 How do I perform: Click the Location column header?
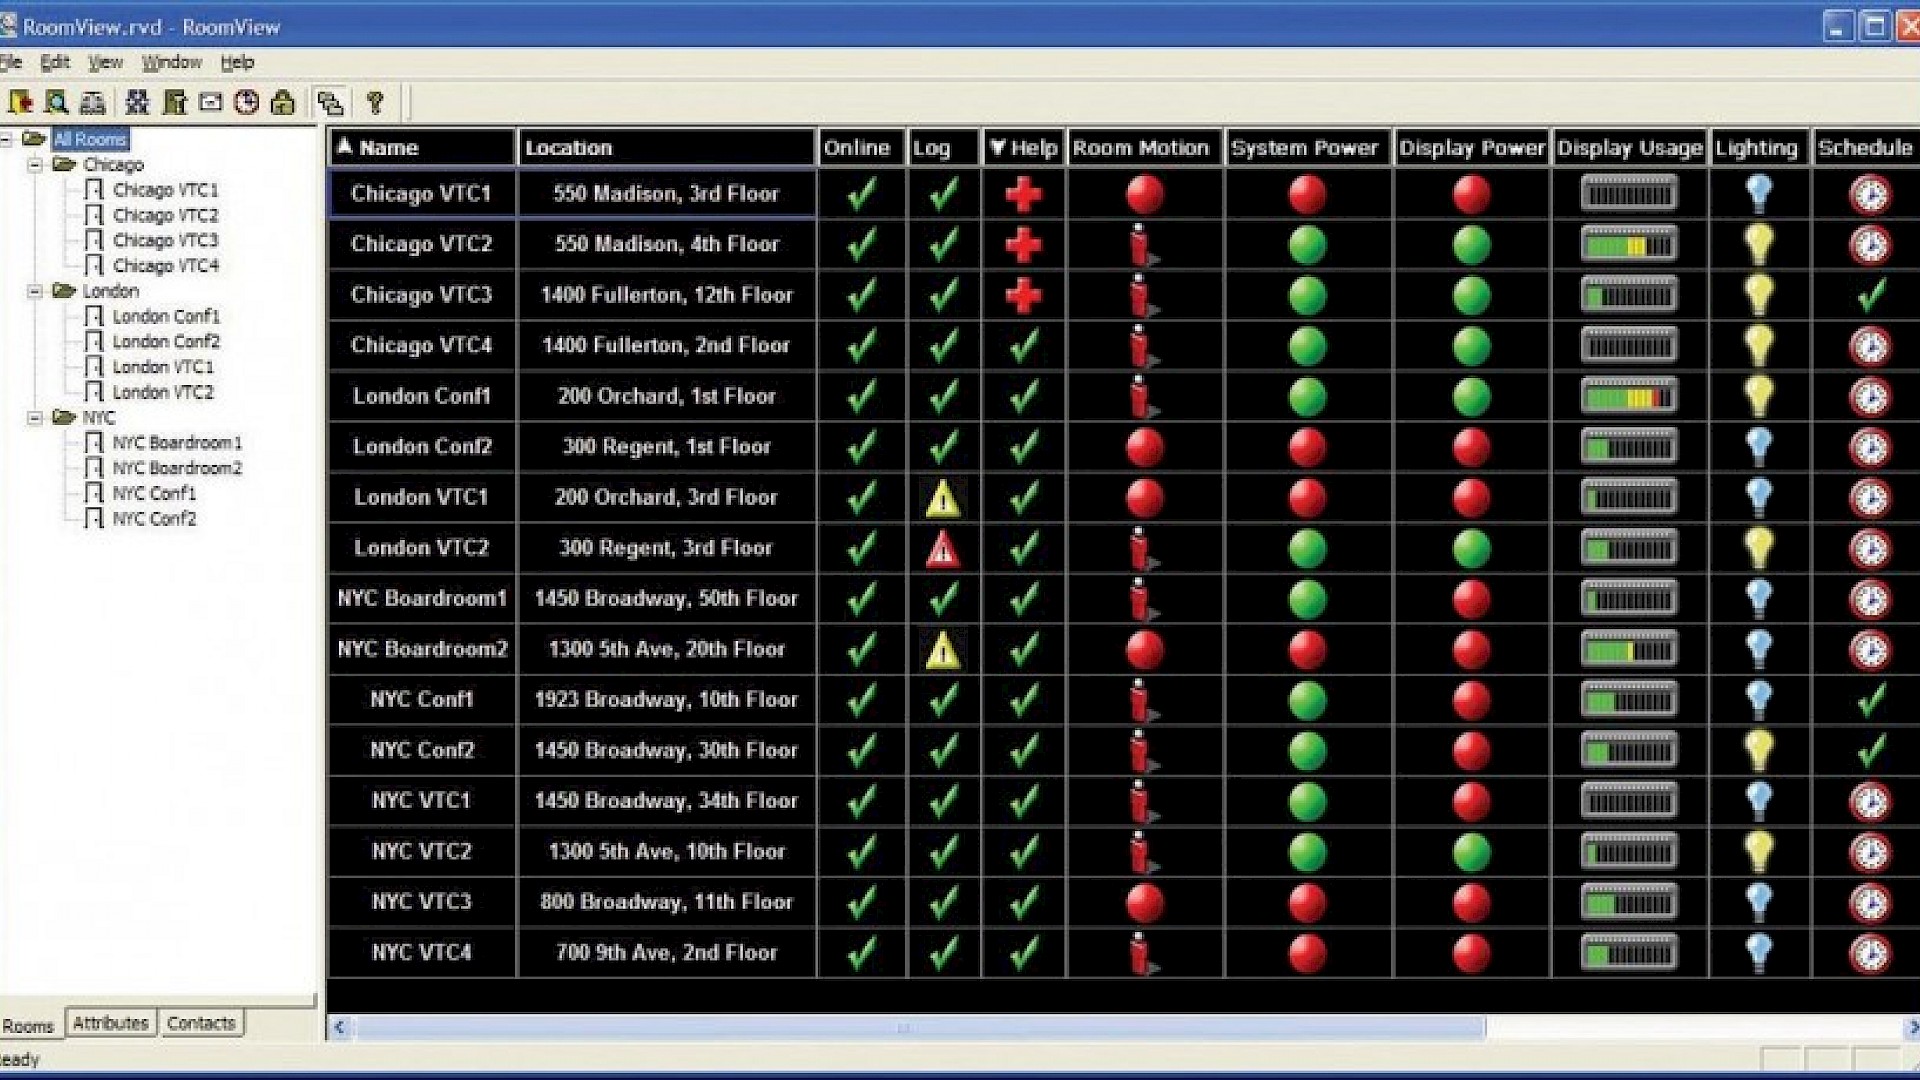tap(666, 147)
